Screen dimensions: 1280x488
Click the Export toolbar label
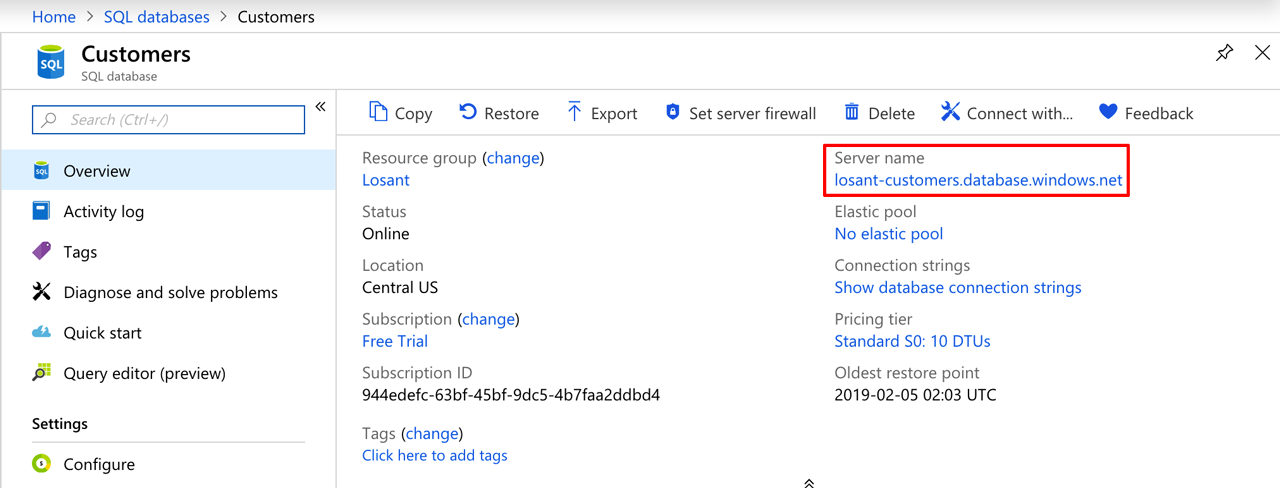[614, 113]
